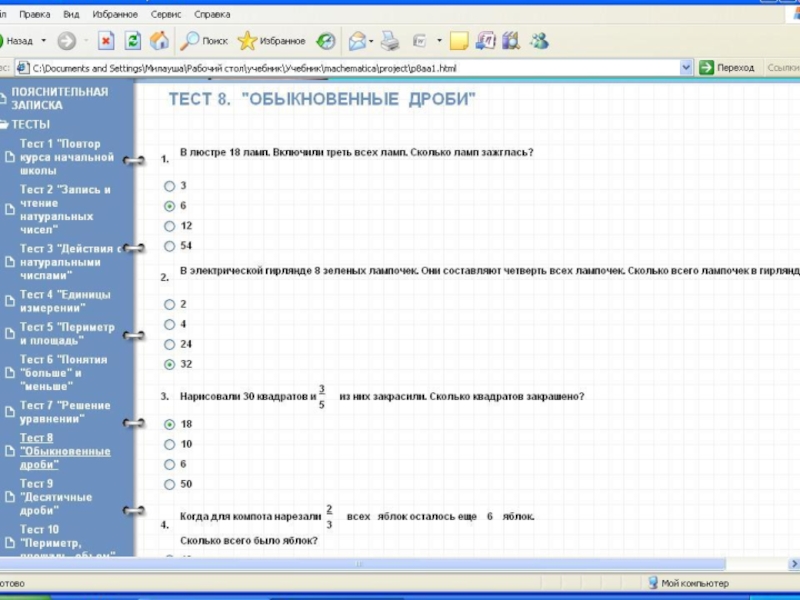800x600 pixels.
Task: Select answer 12 for question 1
Action: point(169,226)
